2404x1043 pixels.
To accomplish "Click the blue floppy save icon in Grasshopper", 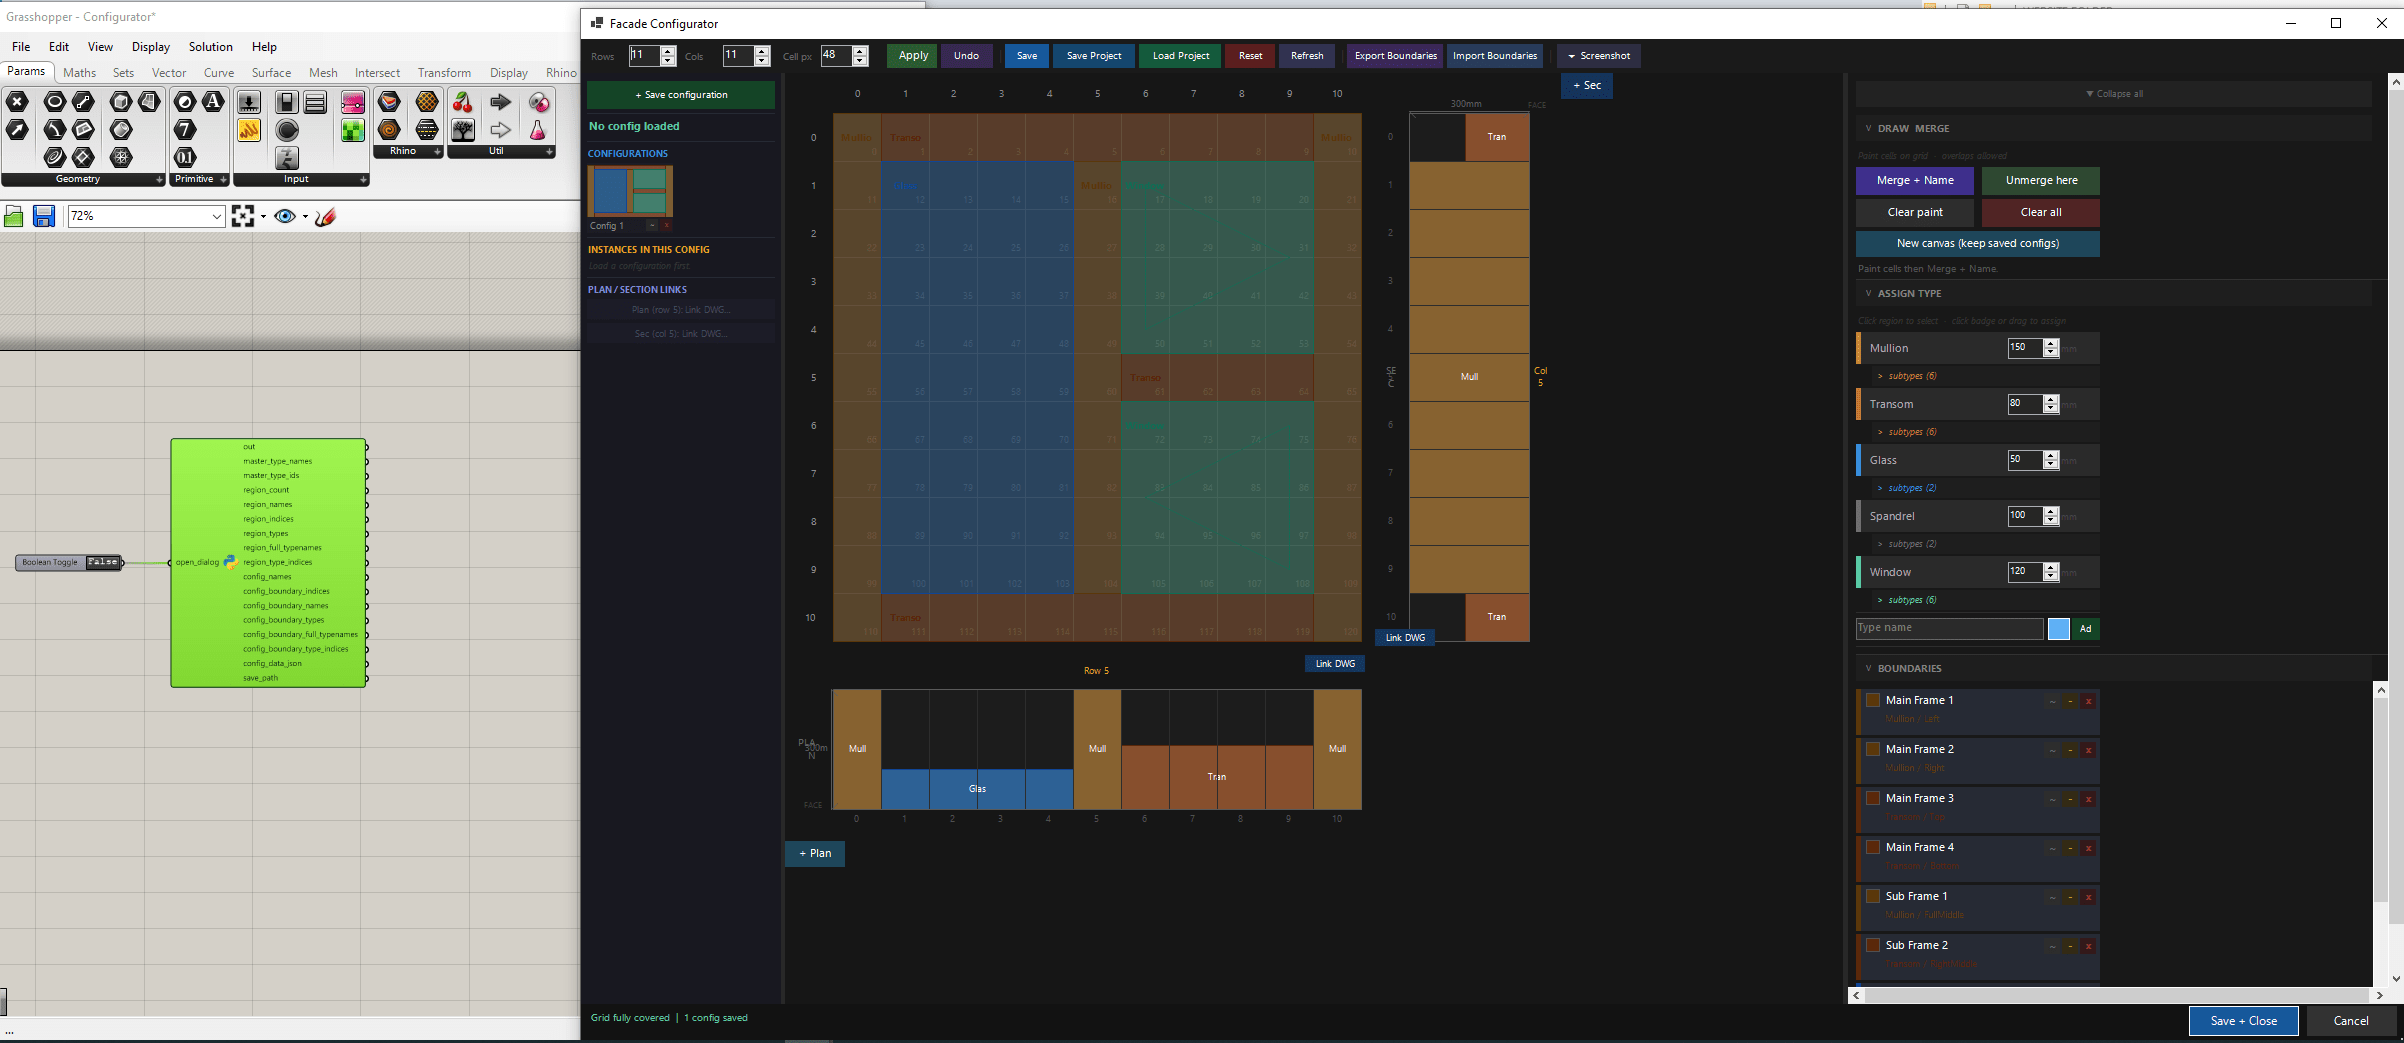I will pos(43,216).
